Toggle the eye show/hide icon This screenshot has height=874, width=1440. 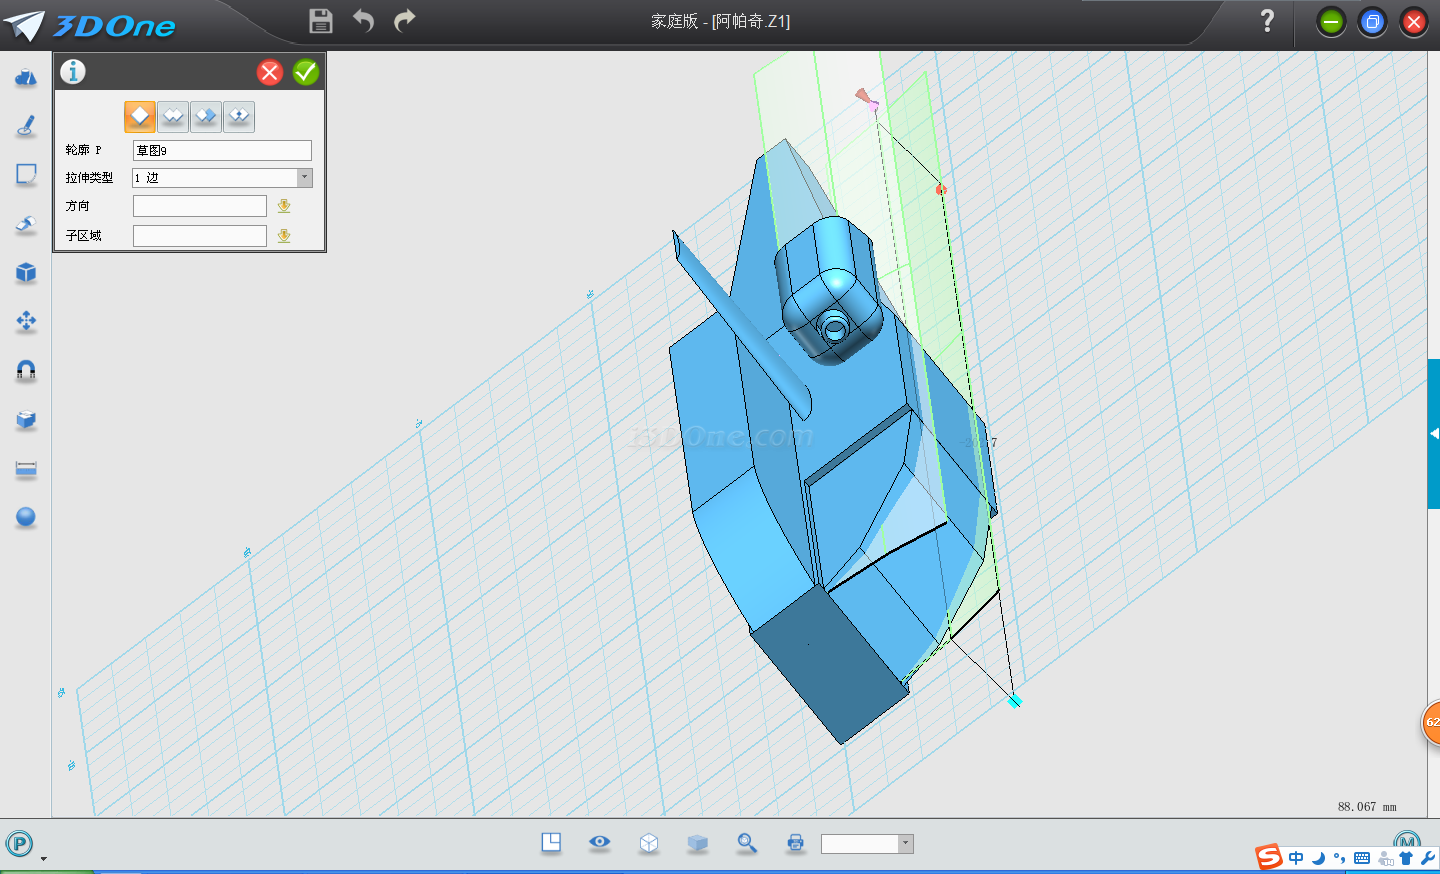(x=600, y=842)
